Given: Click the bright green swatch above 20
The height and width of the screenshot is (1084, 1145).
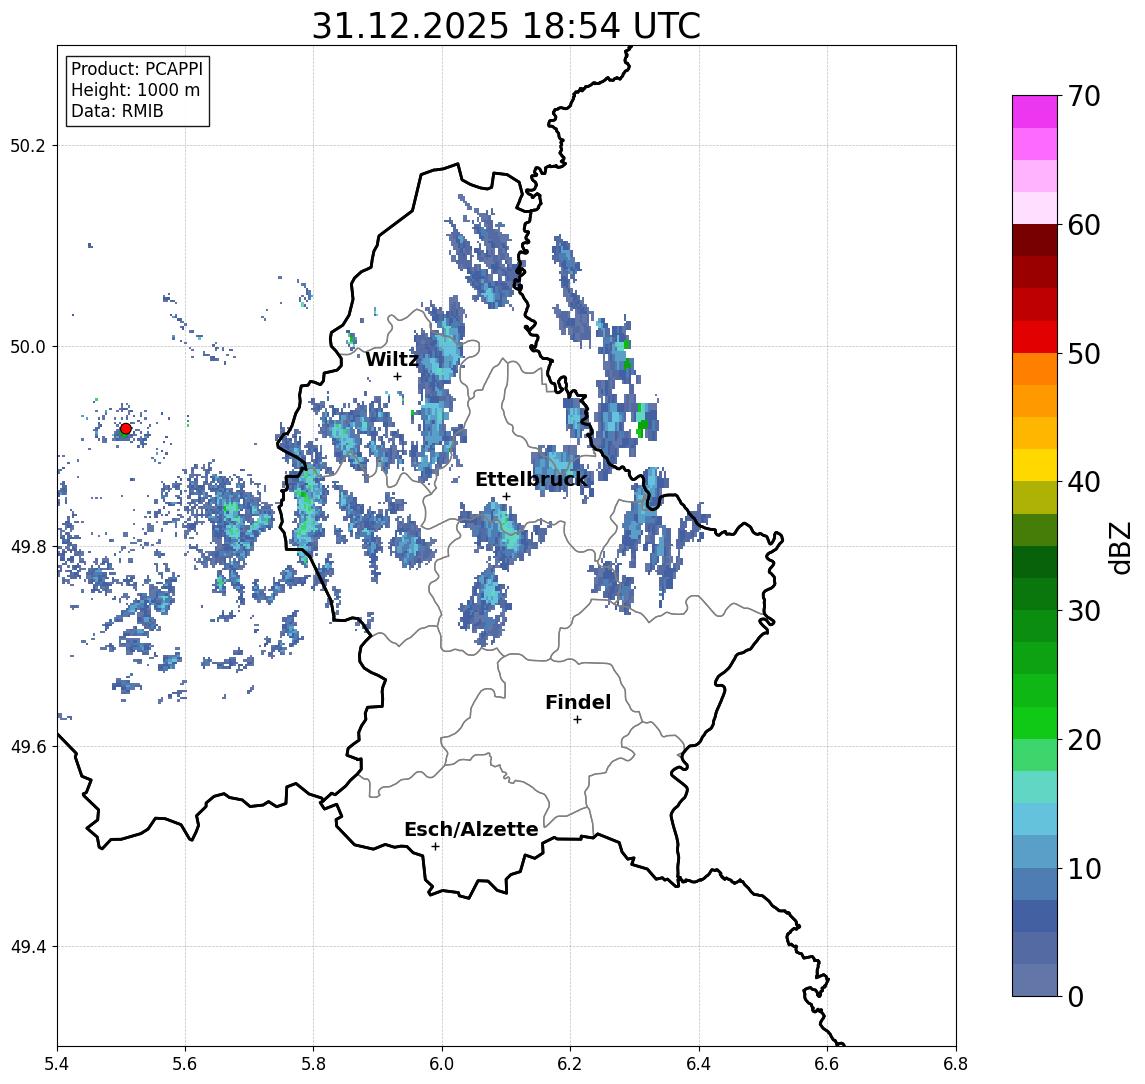Looking at the screenshot, I should [x=1035, y=722].
